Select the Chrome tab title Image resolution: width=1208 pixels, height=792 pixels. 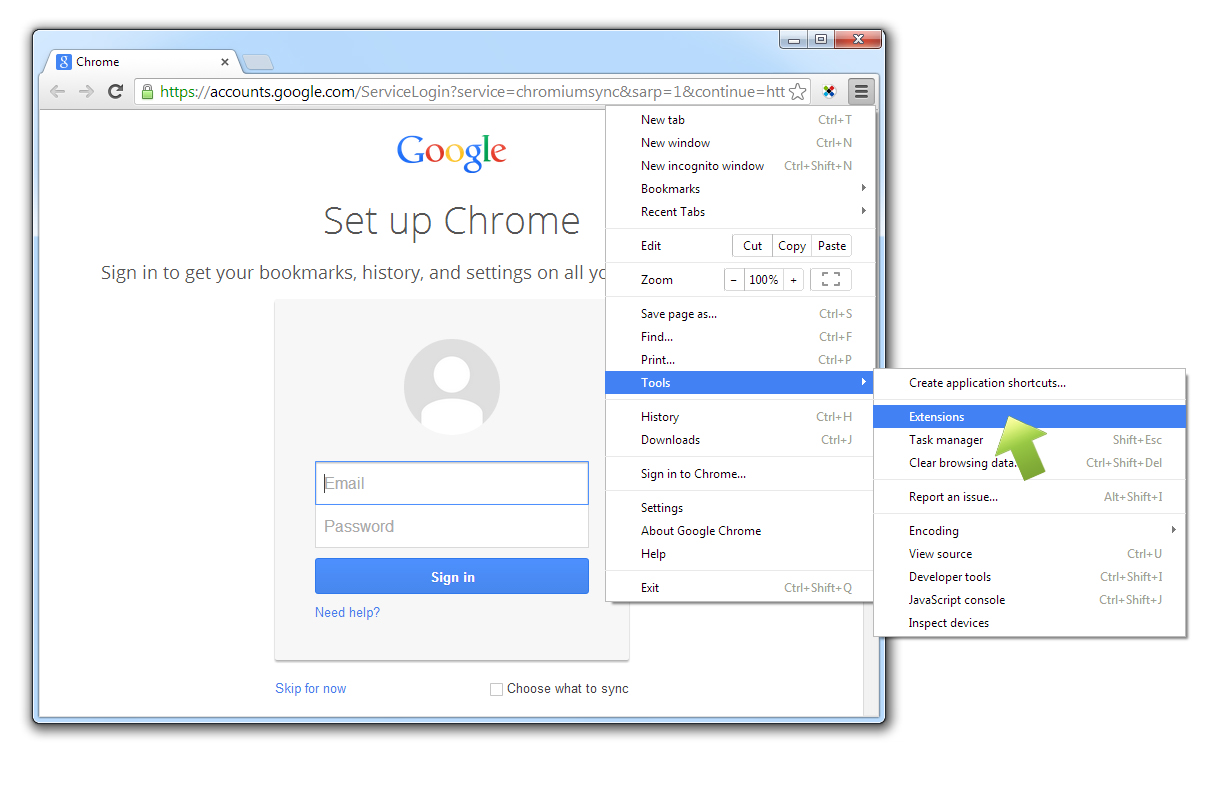pos(98,62)
